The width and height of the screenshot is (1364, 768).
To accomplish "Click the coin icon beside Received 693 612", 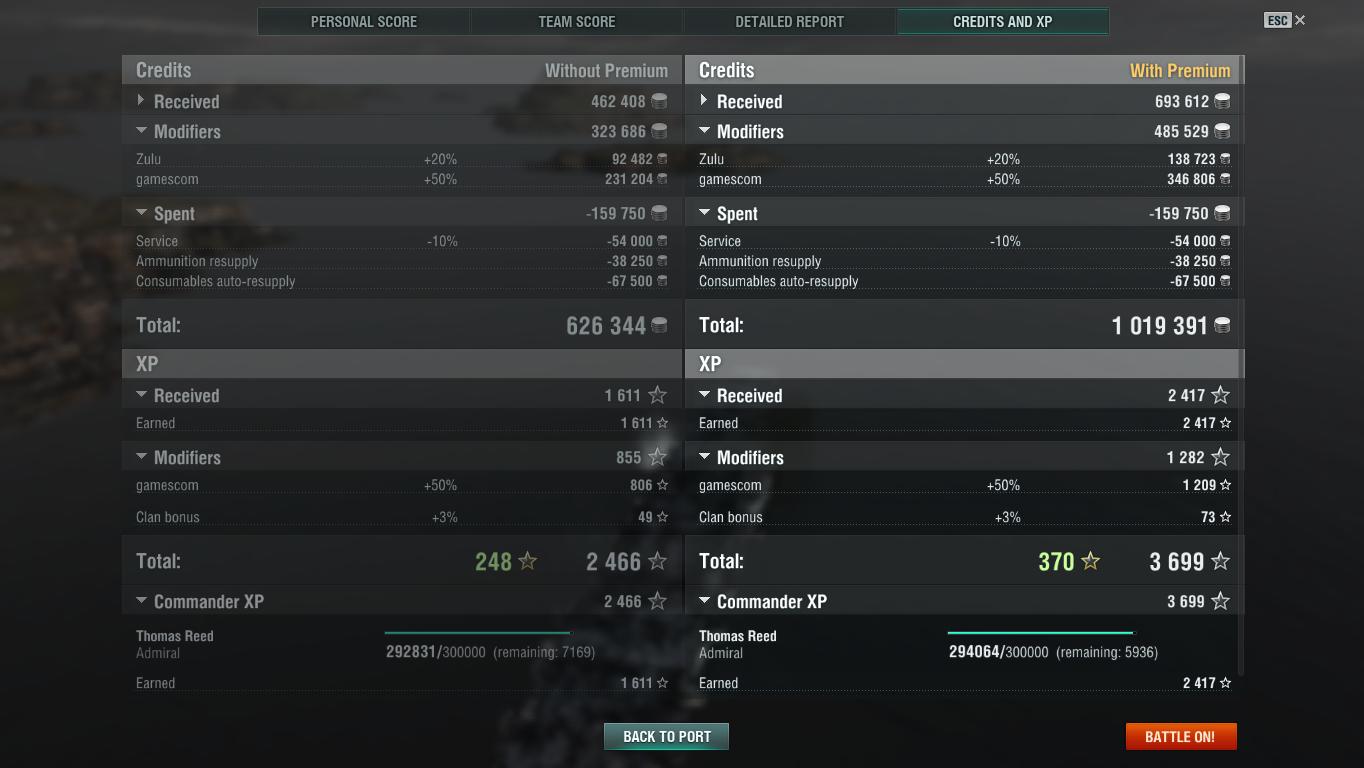I will (x=1222, y=101).
